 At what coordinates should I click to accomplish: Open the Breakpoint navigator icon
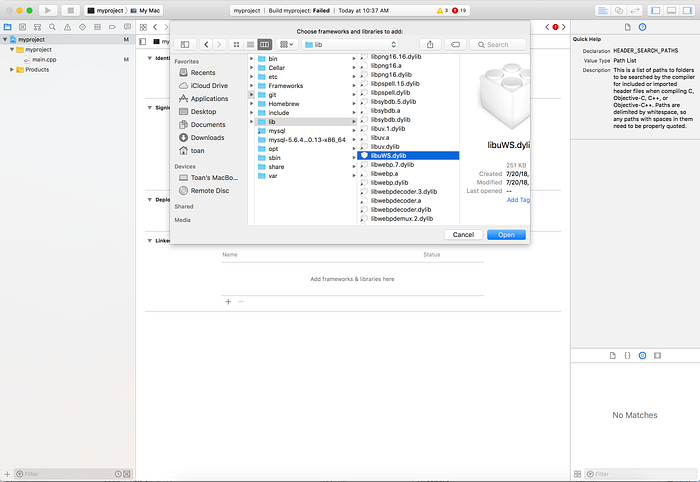(x=112, y=27)
